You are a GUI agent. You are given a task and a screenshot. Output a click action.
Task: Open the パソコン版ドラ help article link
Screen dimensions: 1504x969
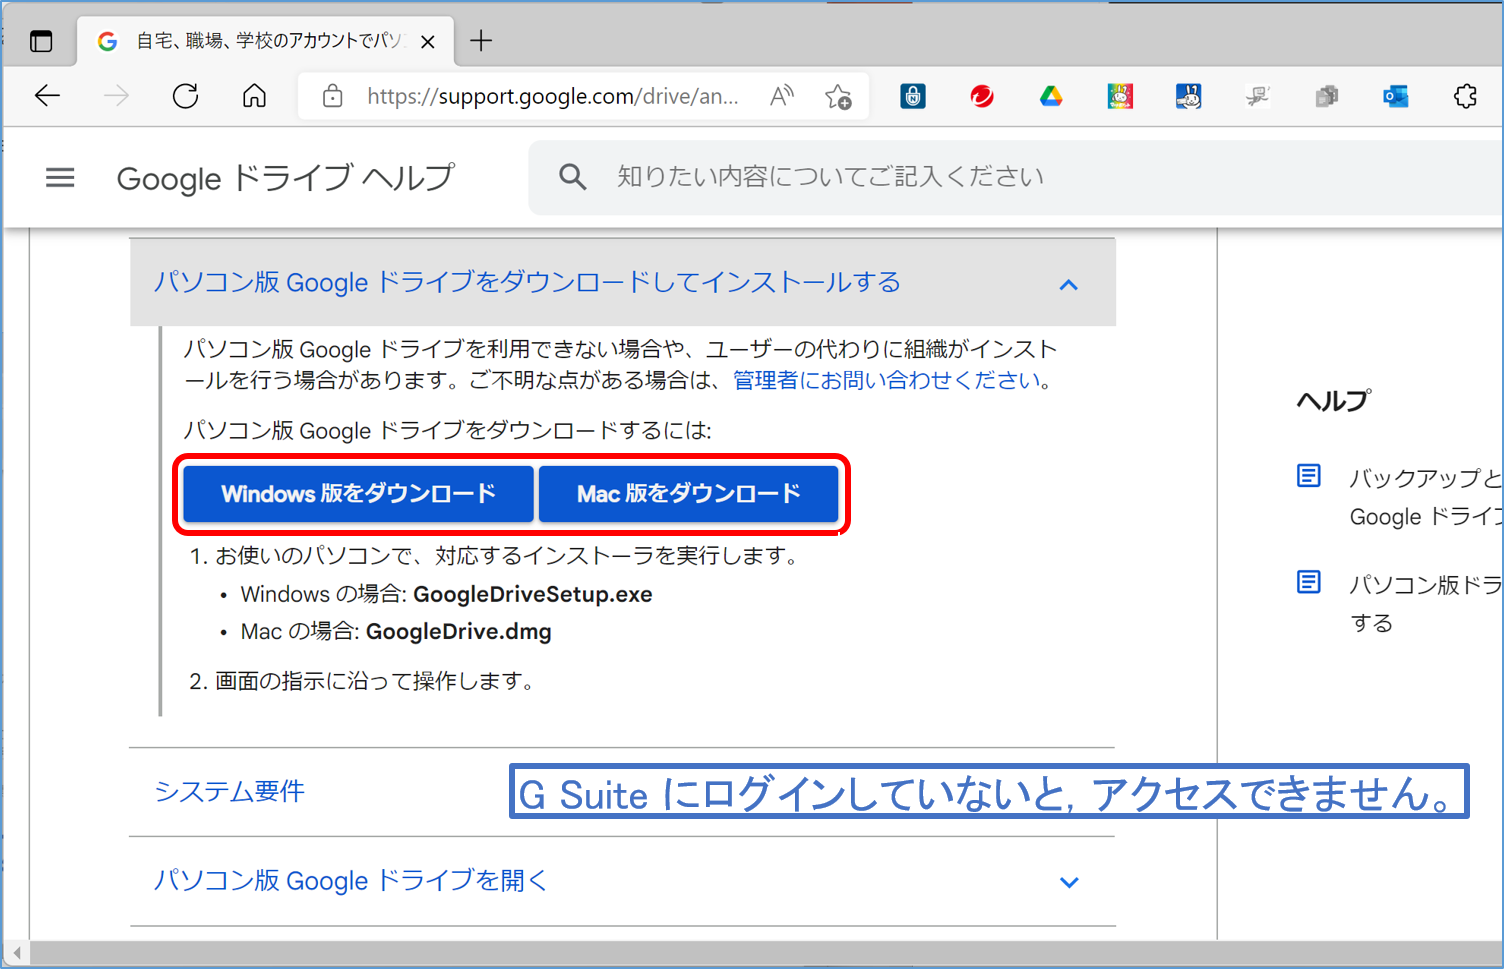tap(1426, 603)
